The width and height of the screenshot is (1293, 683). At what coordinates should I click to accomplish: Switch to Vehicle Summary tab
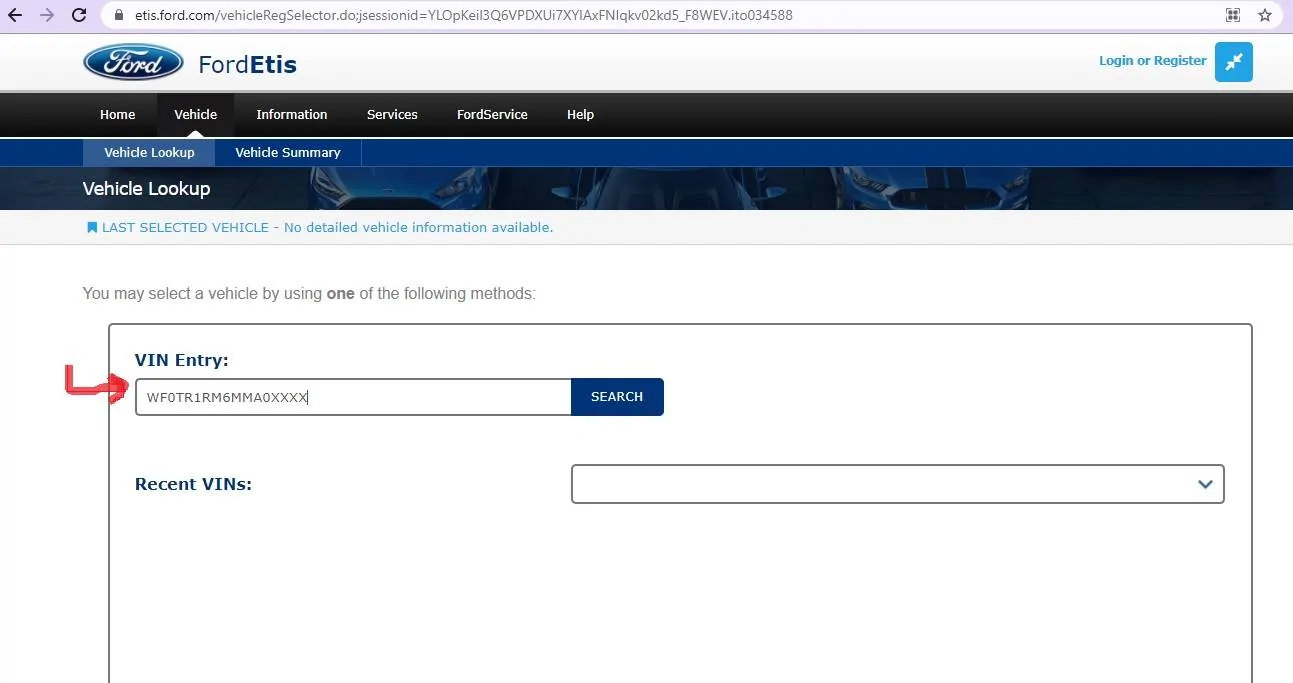(x=288, y=153)
